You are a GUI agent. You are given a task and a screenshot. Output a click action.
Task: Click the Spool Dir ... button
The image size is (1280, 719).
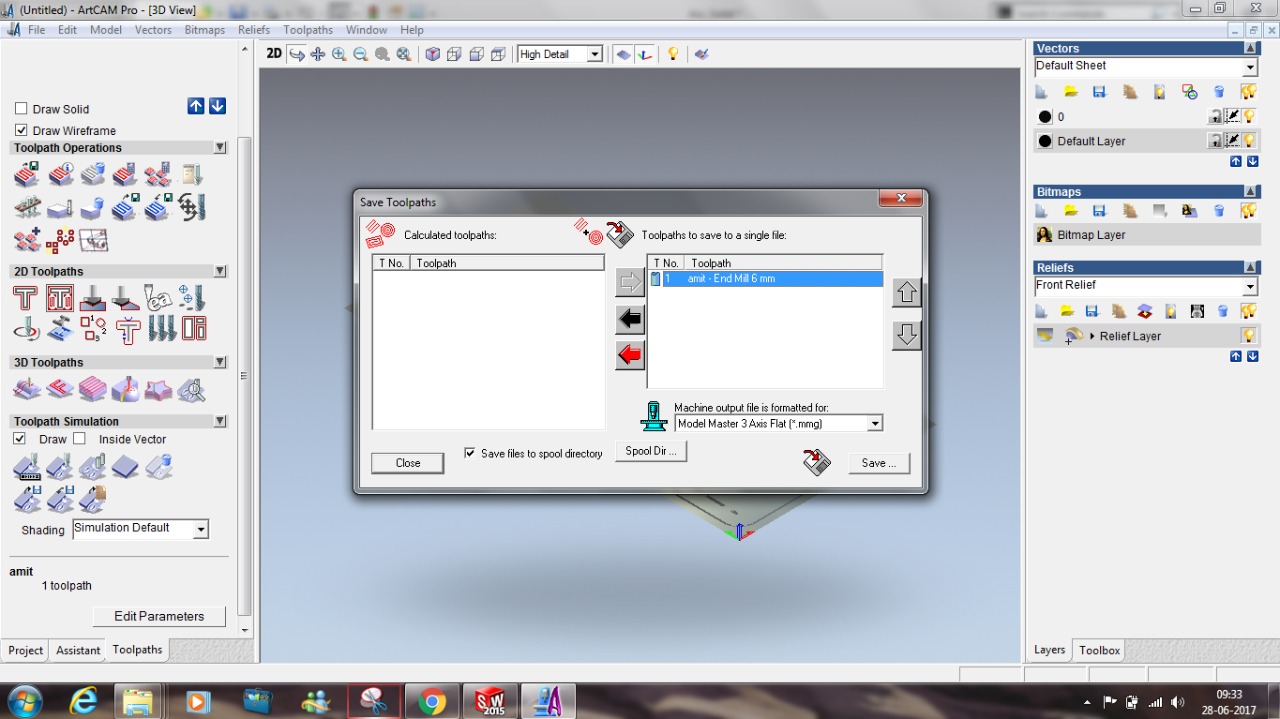coord(651,451)
